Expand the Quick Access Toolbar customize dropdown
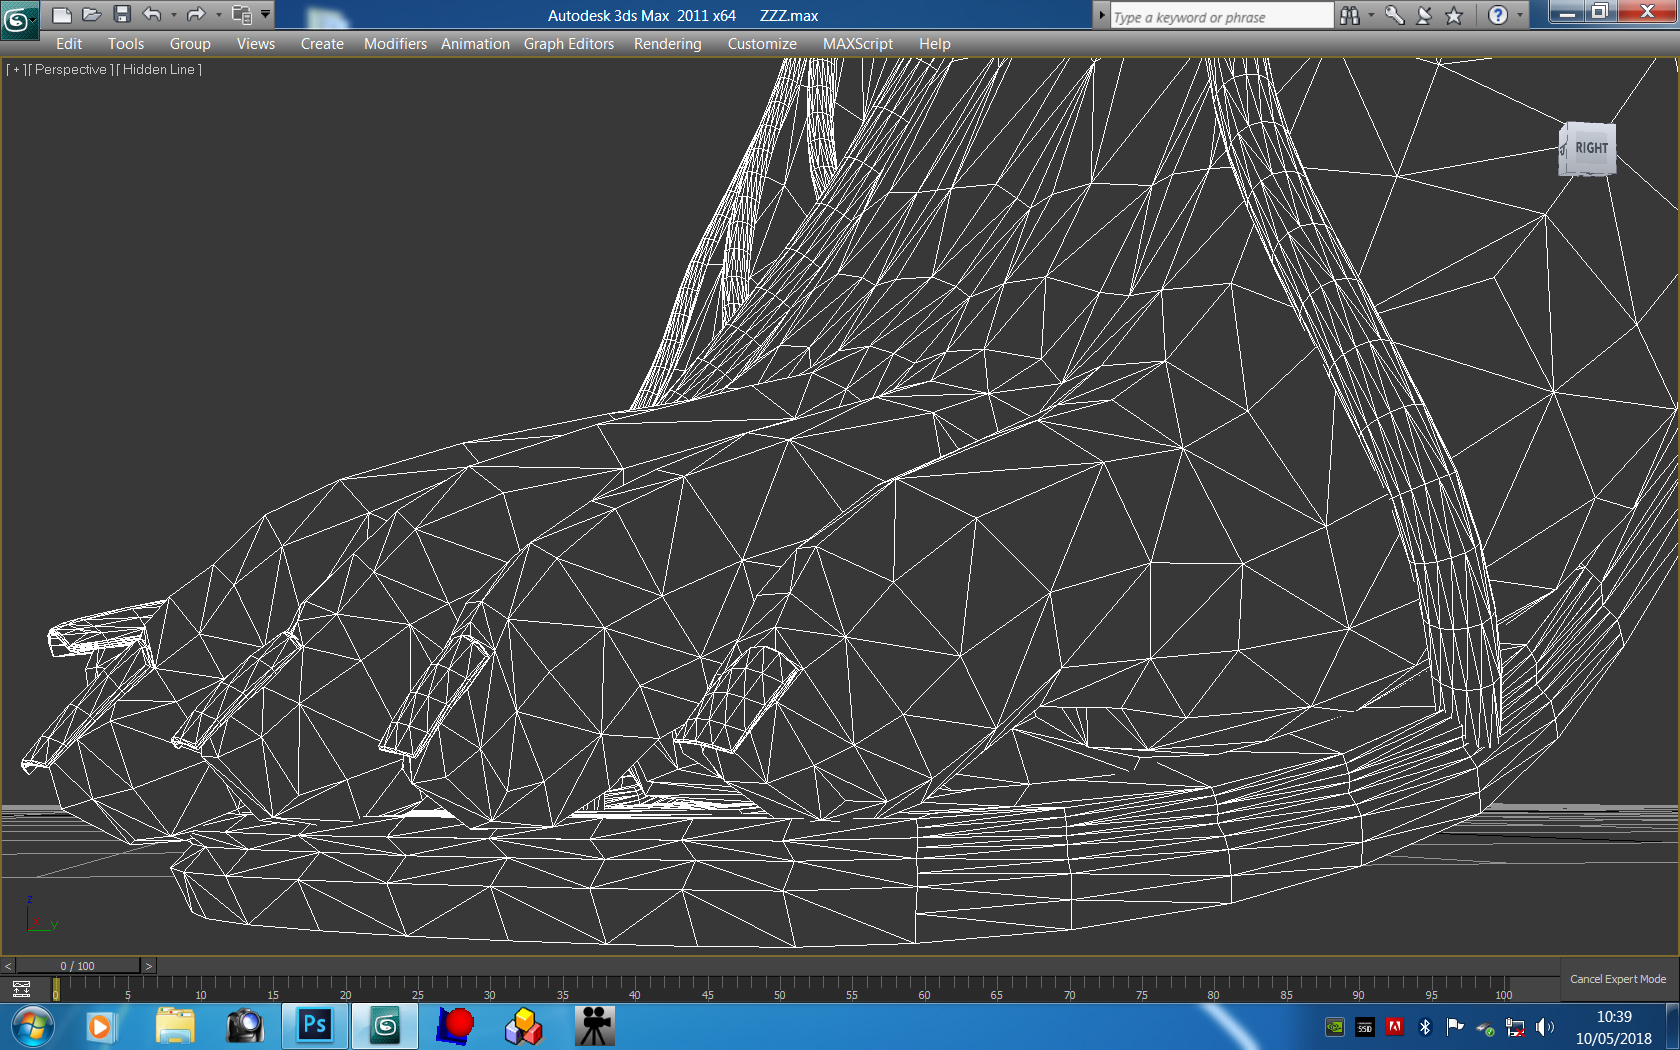 tap(265, 15)
